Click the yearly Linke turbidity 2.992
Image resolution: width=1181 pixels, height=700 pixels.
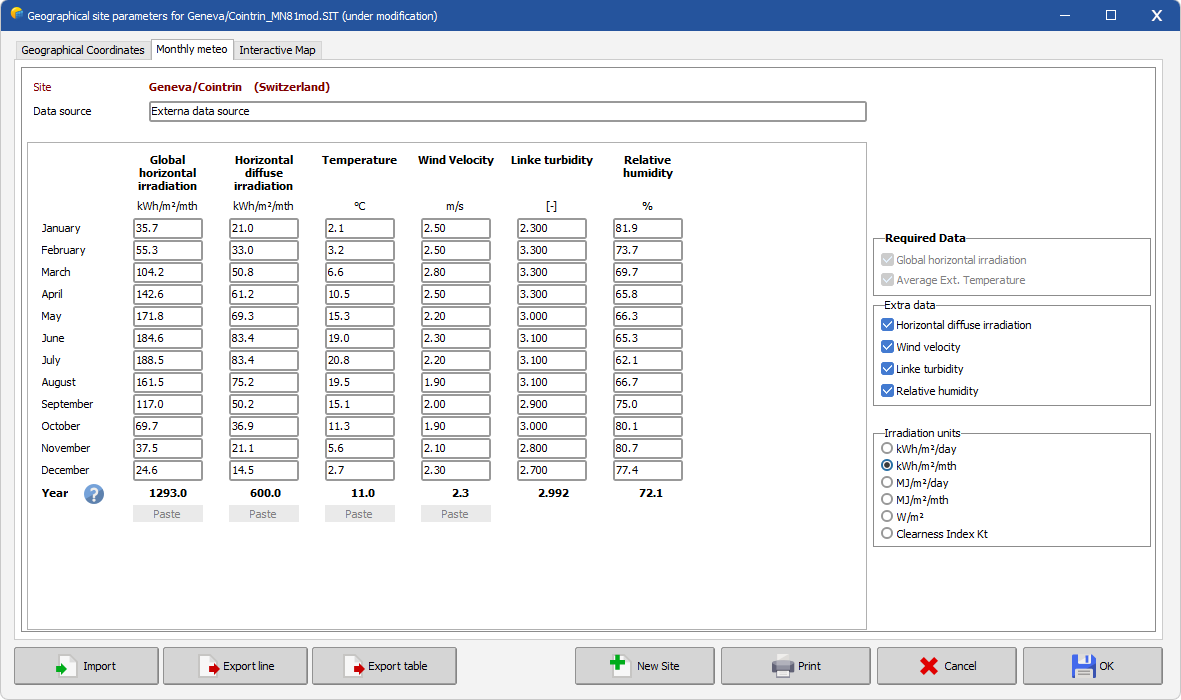click(x=554, y=493)
